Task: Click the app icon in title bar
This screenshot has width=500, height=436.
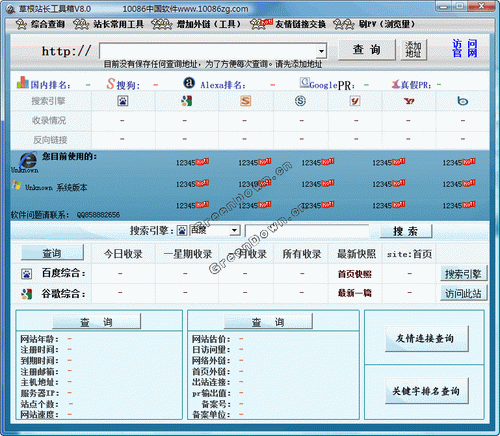Action: point(11,9)
